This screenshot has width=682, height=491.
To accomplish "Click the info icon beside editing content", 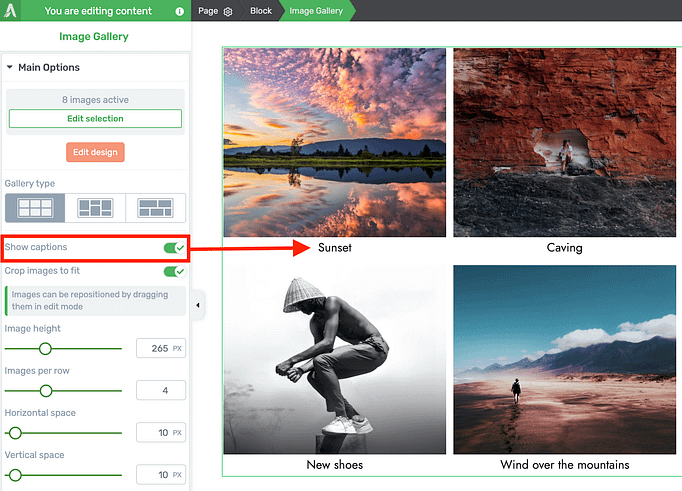I will coord(180,11).
